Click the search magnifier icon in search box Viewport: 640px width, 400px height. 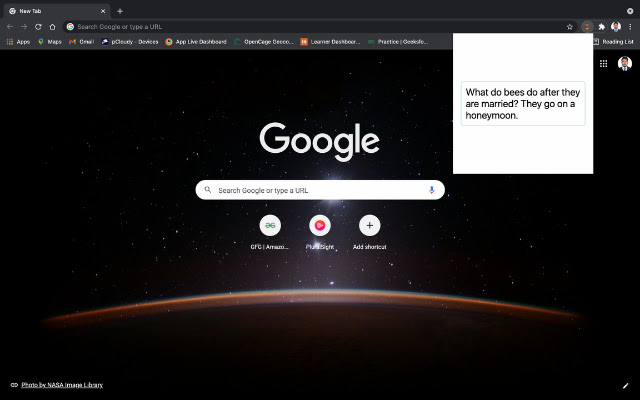(x=208, y=190)
